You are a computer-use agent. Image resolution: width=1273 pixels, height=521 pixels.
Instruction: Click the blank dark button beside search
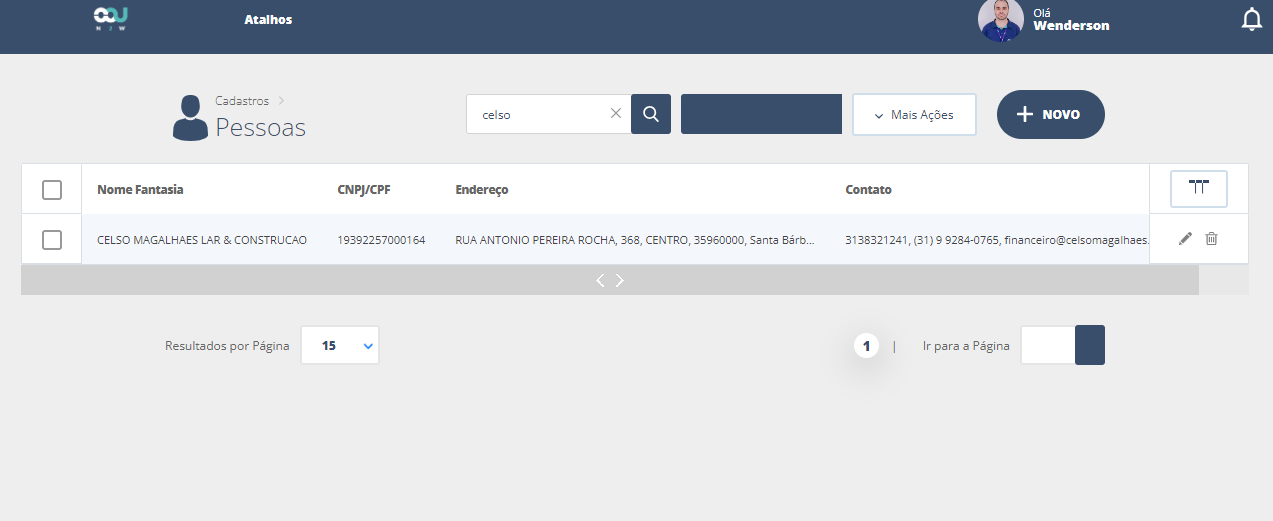click(761, 114)
